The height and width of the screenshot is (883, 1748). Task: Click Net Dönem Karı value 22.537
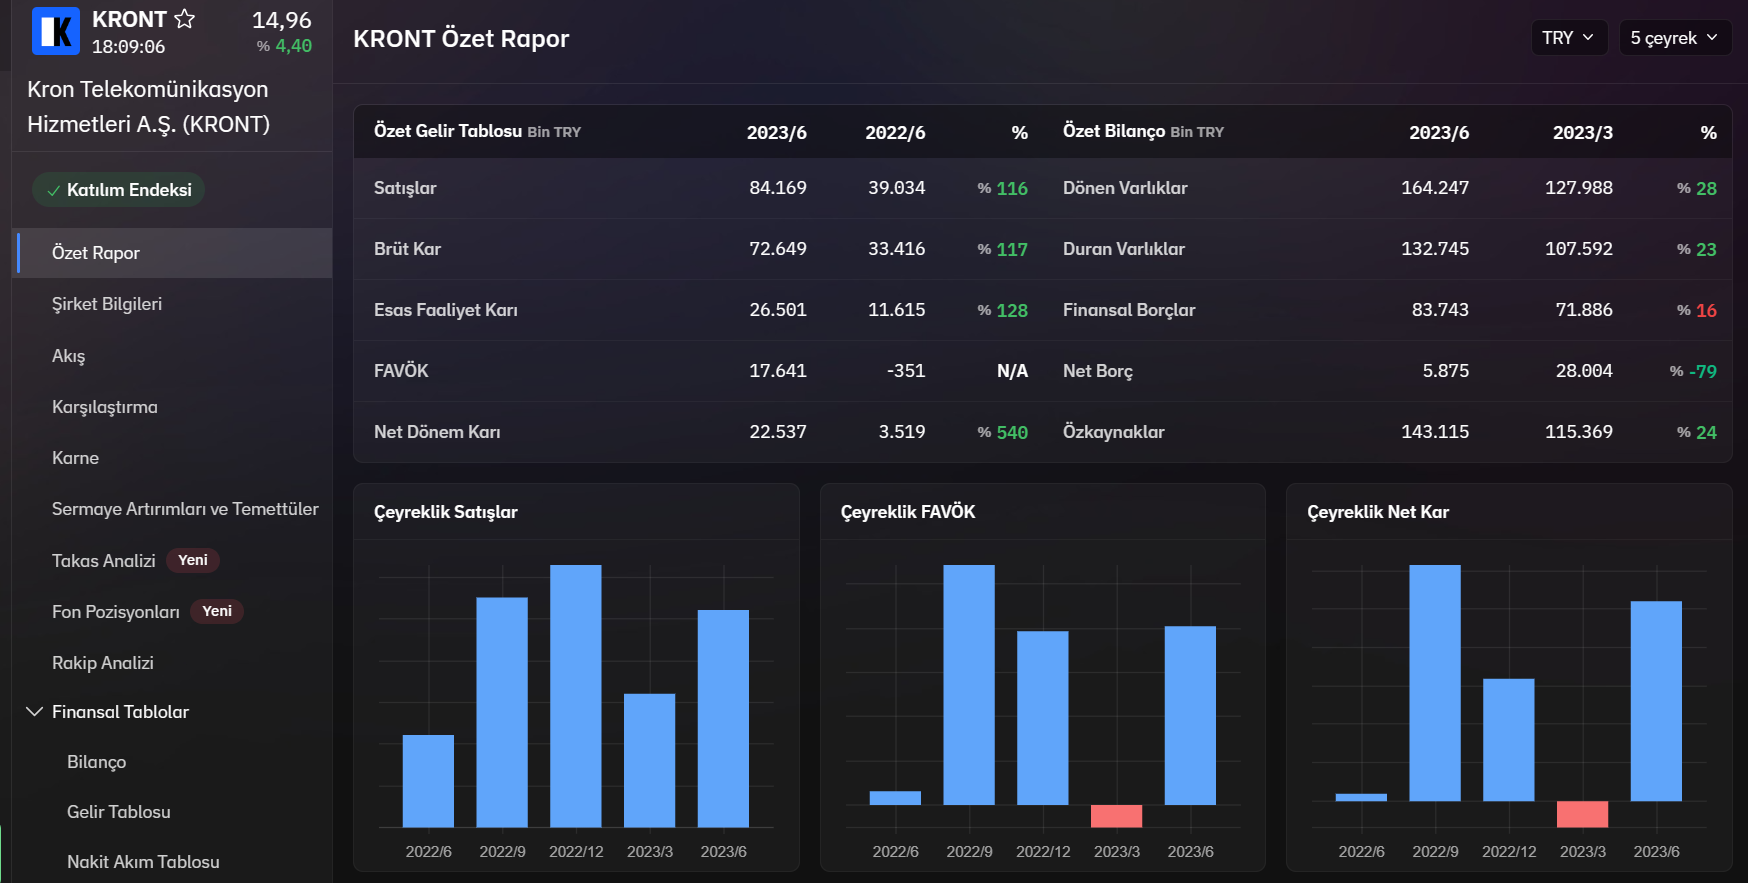[x=778, y=432]
